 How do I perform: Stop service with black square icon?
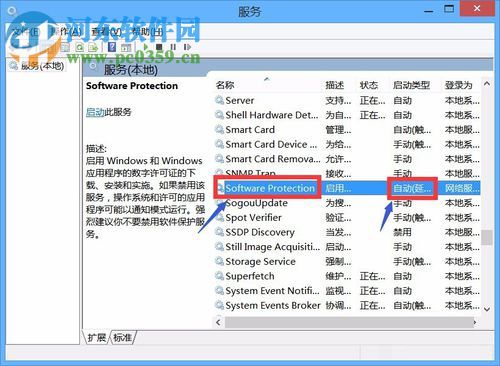click(x=159, y=47)
